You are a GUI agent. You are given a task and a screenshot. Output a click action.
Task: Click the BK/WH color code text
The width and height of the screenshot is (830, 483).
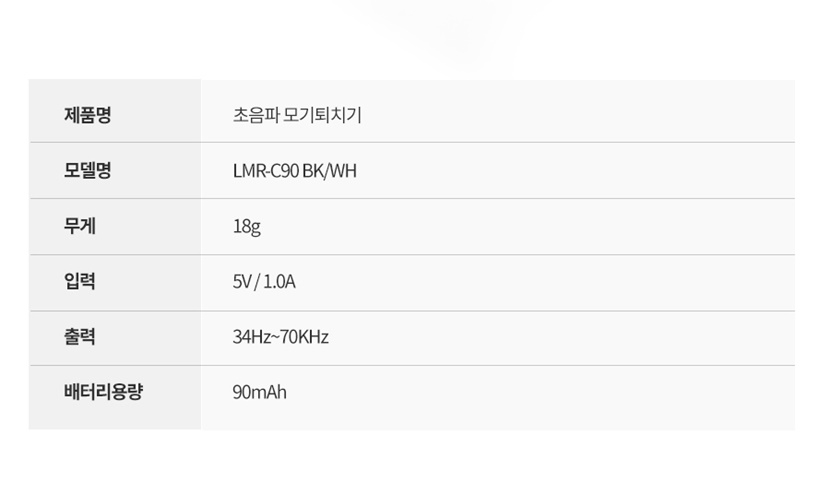pos(330,171)
